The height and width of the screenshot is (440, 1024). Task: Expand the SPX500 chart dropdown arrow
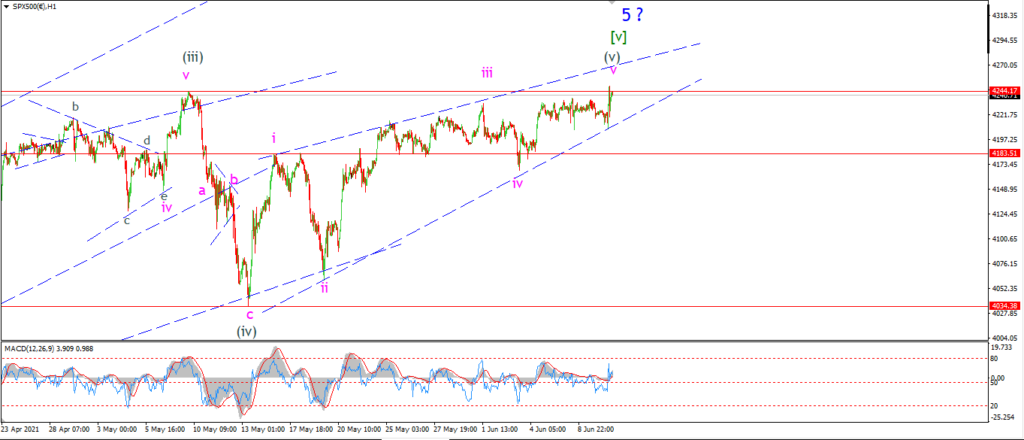(x=6, y=7)
